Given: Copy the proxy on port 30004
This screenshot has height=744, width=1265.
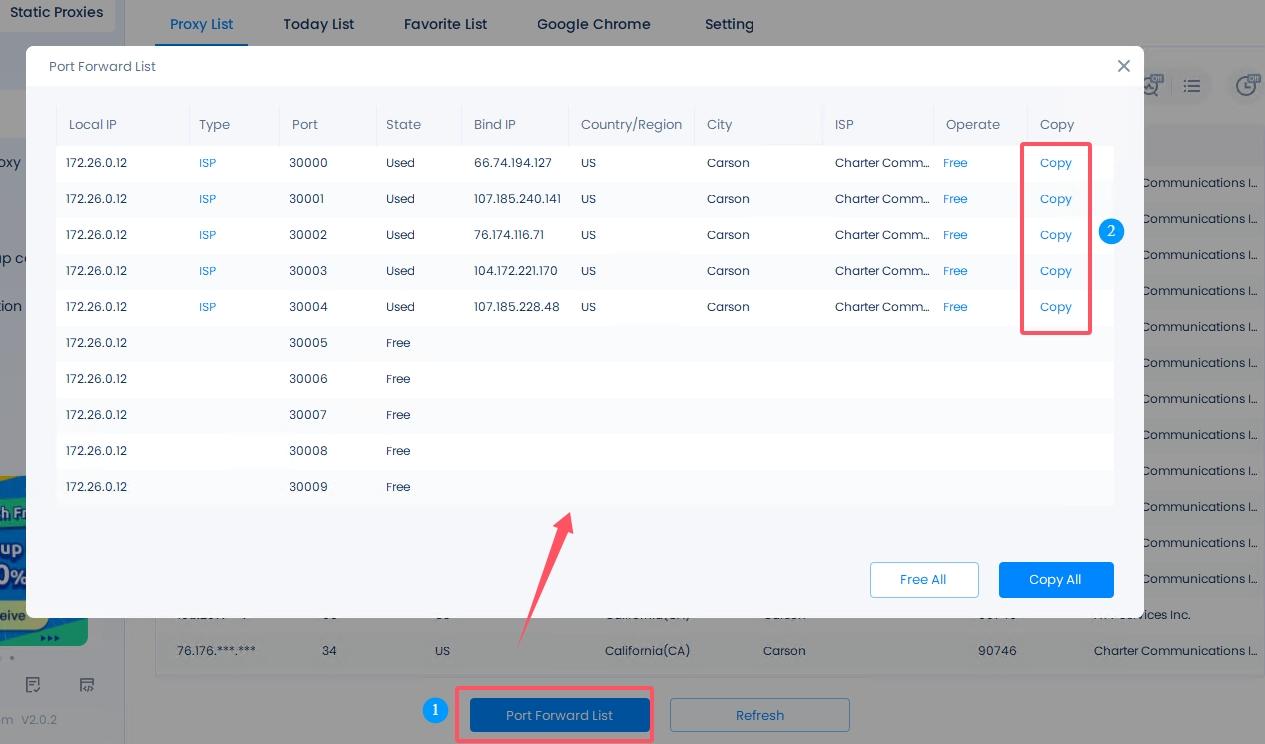Looking at the screenshot, I should pos(1055,307).
